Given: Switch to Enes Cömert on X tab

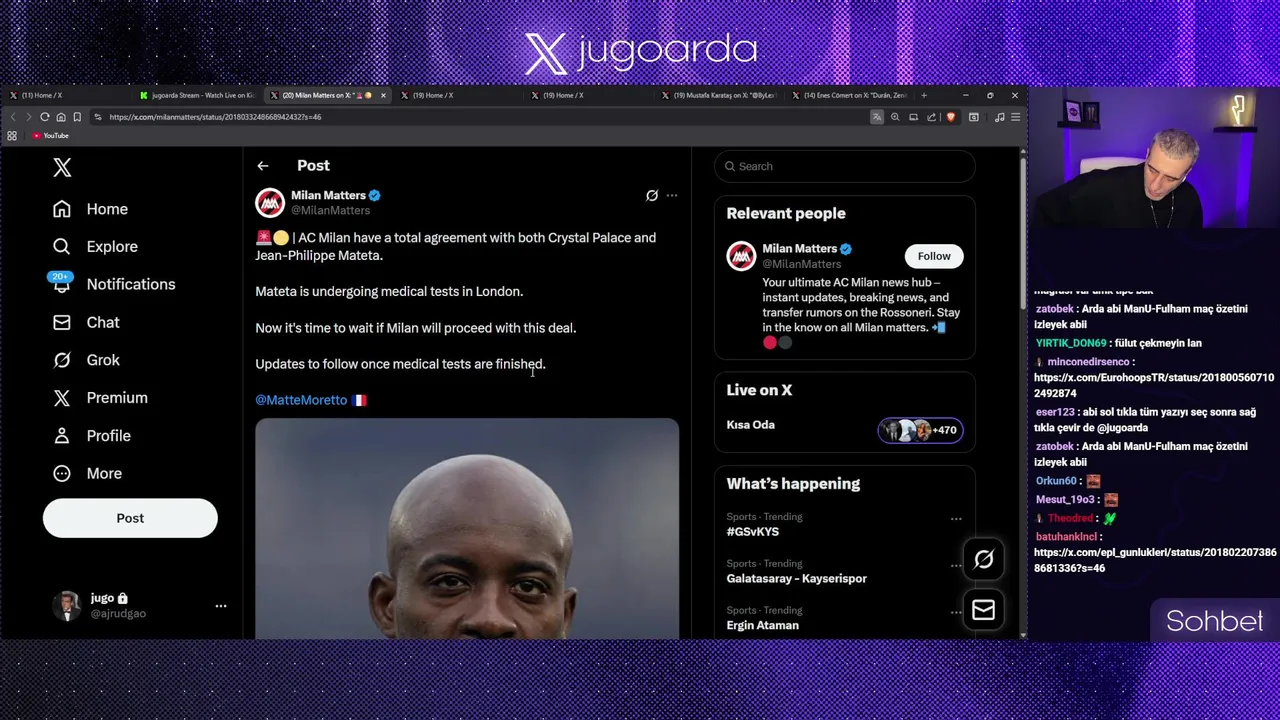Looking at the screenshot, I should 850,95.
